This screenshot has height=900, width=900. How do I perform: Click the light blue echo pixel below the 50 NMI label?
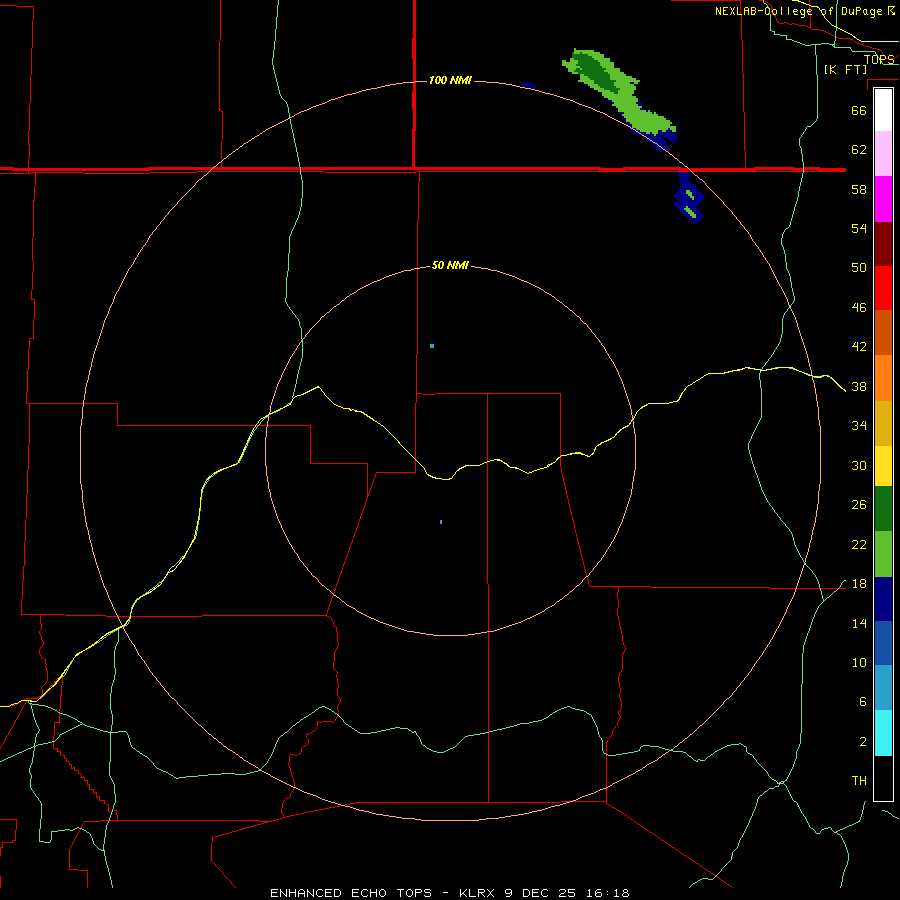click(x=432, y=346)
